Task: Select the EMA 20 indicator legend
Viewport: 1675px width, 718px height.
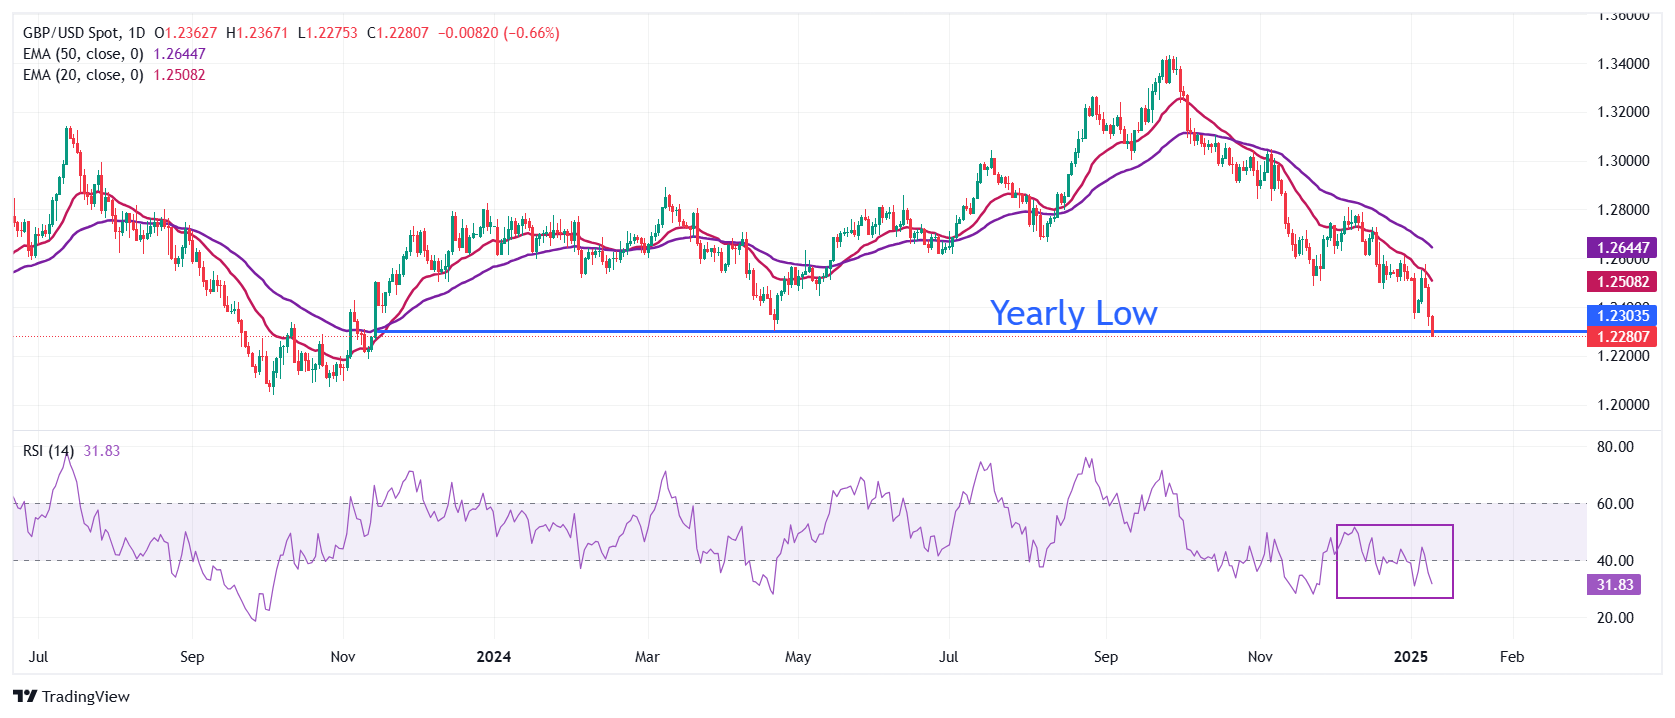Action: pos(83,75)
